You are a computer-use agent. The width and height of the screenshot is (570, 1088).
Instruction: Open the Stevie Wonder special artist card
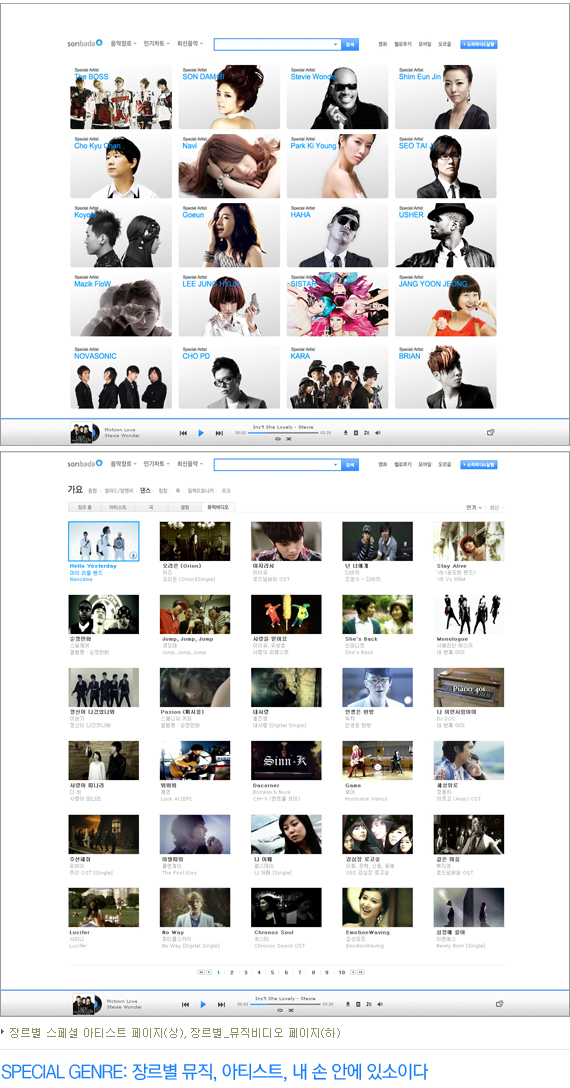(x=337, y=97)
